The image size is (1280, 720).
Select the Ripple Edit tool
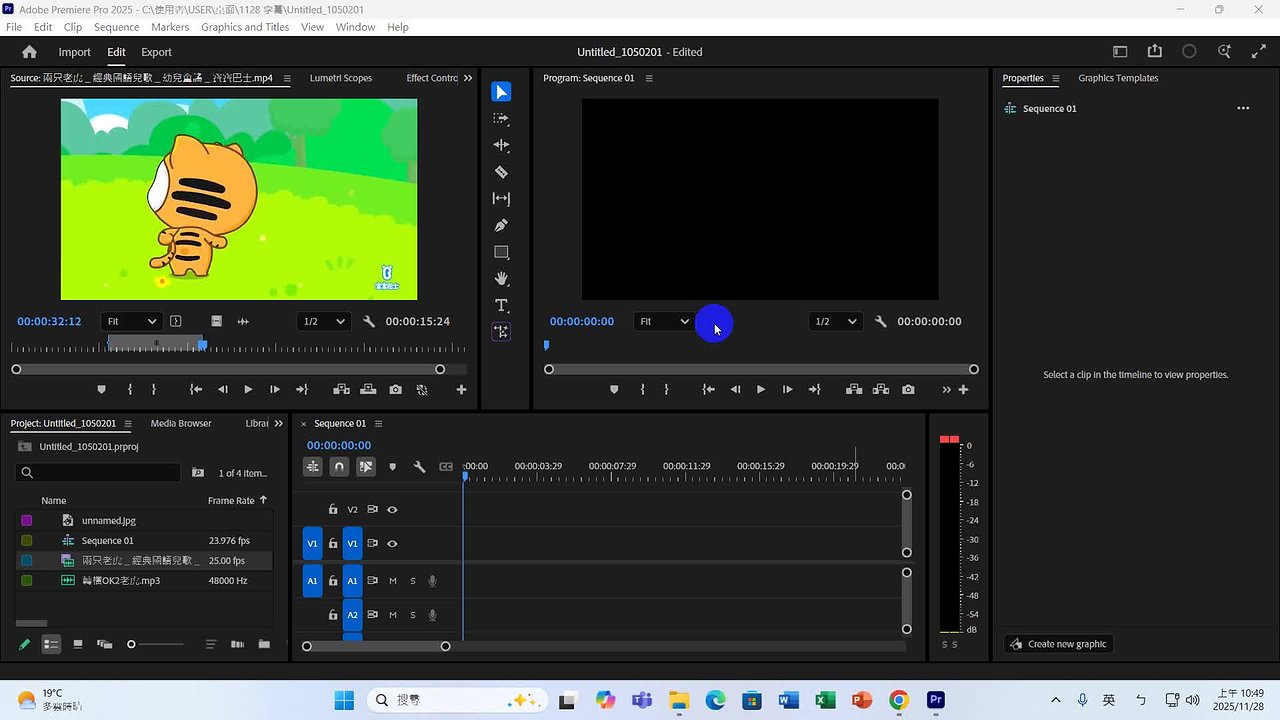pyautogui.click(x=501, y=145)
